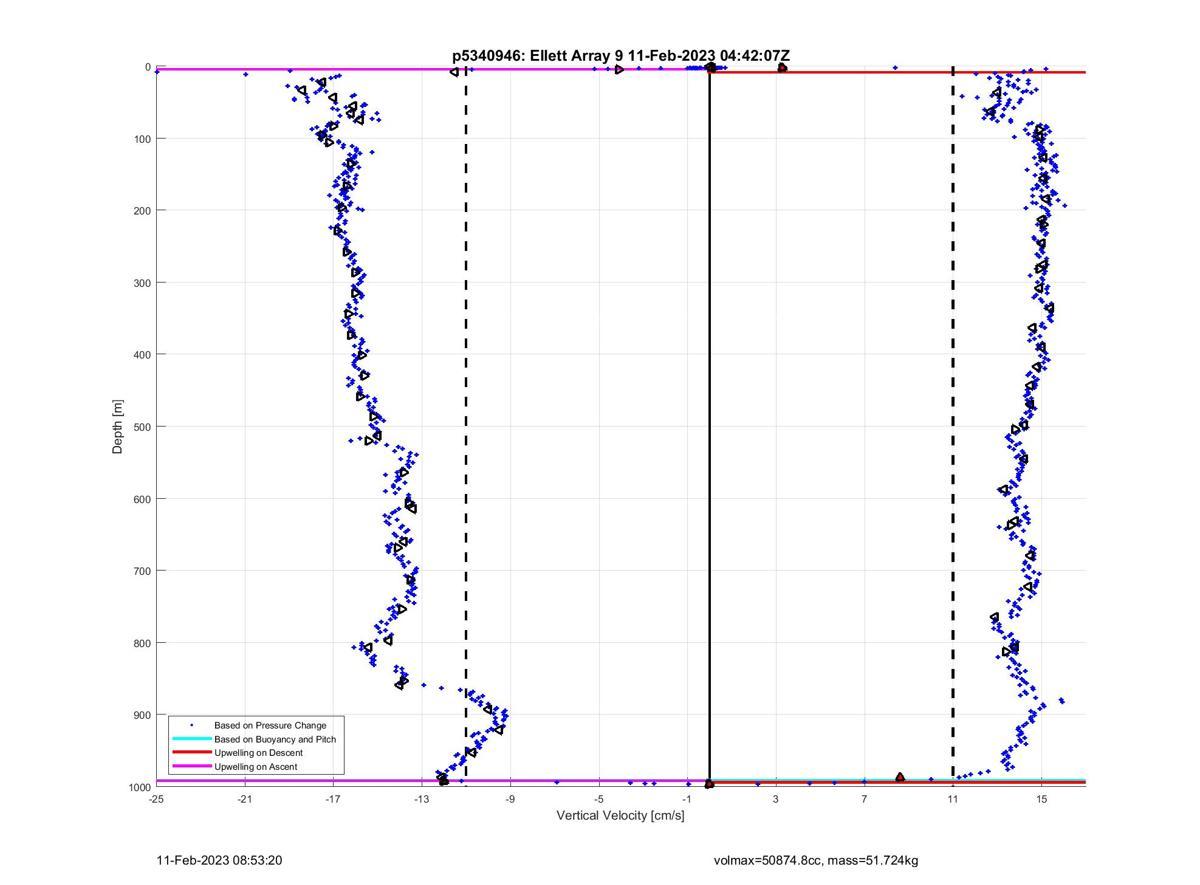The height and width of the screenshot is (885, 1200).
Task: Click the plot title 'p5340946: Ellett Array 9'
Action: click(x=538, y=56)
